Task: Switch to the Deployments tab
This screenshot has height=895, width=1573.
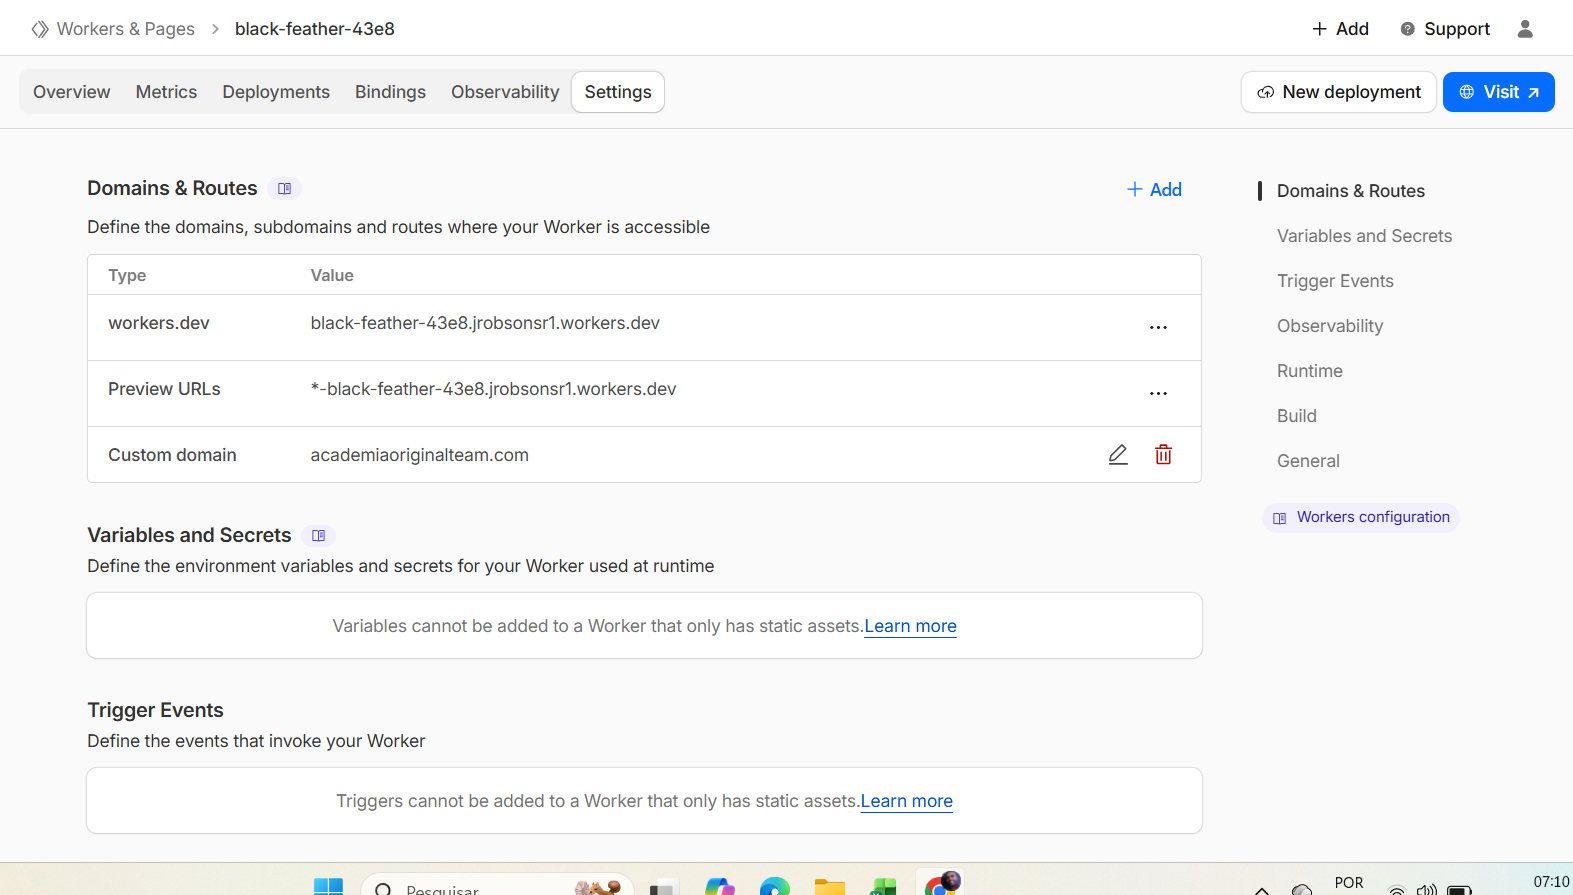Action: point(276,92)
